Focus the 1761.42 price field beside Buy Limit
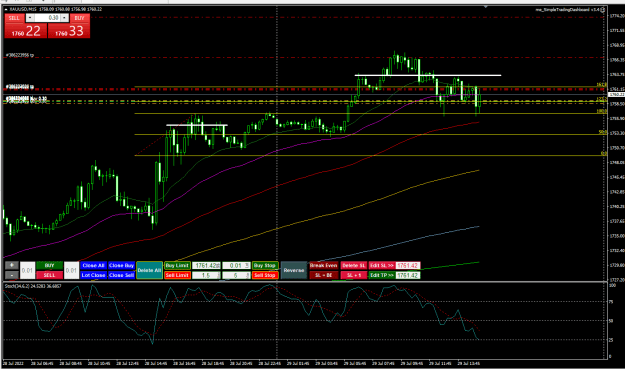This screenshot has height=369, width=625. (x=206, y=265)
